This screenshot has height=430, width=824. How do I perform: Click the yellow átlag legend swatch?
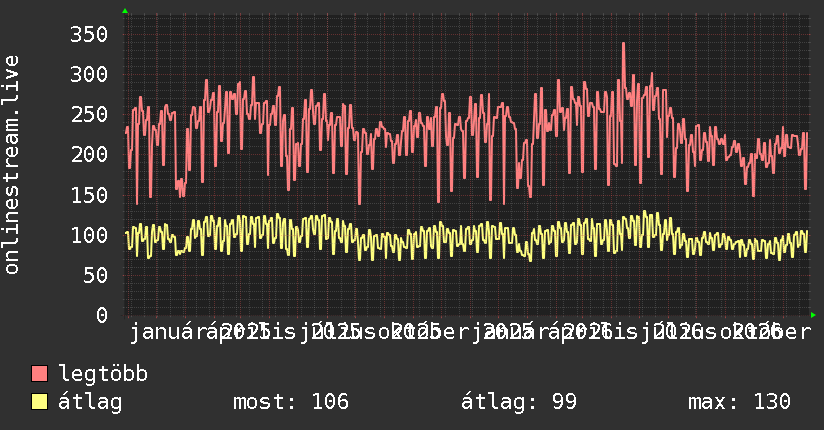[x=39, y=401]
